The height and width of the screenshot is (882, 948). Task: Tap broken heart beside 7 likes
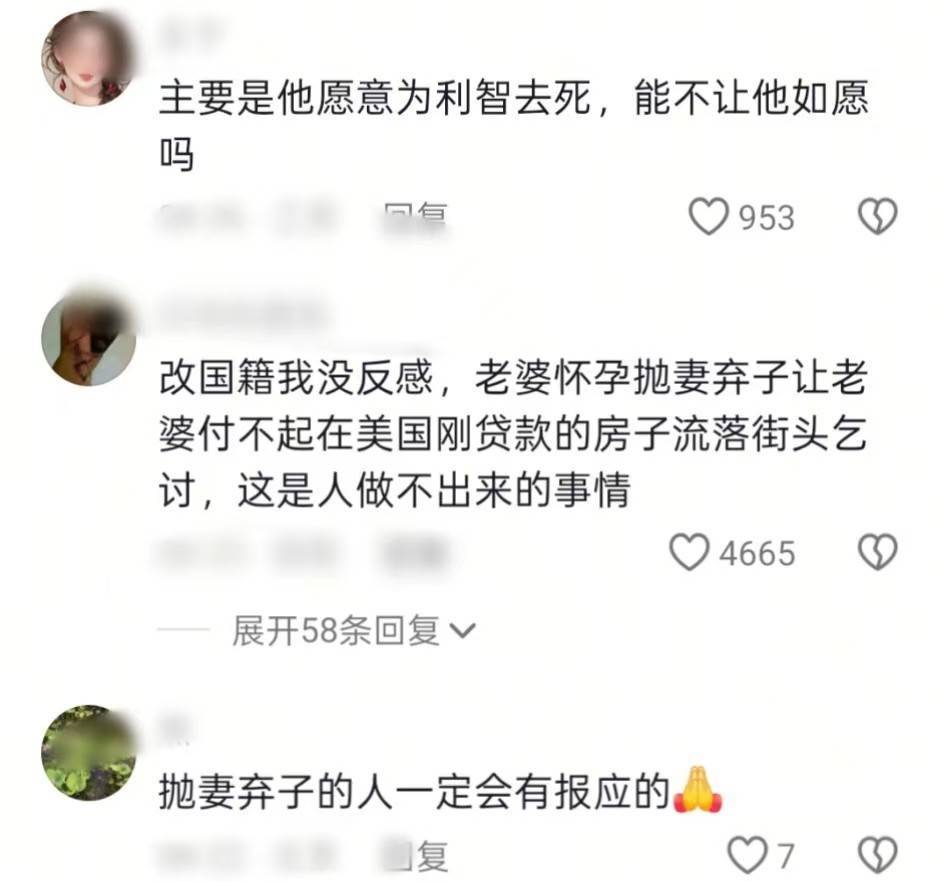click(877, 855)
